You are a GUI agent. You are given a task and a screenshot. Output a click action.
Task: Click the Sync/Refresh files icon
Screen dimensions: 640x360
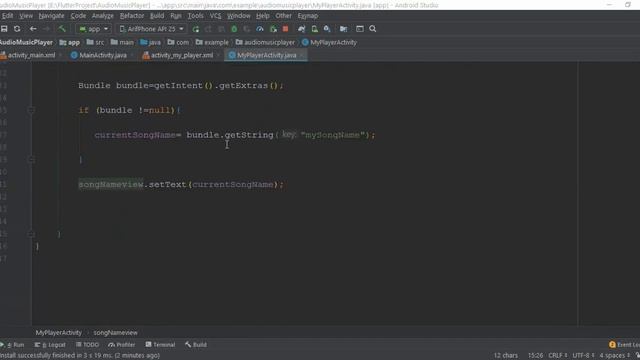pos(17,29)
